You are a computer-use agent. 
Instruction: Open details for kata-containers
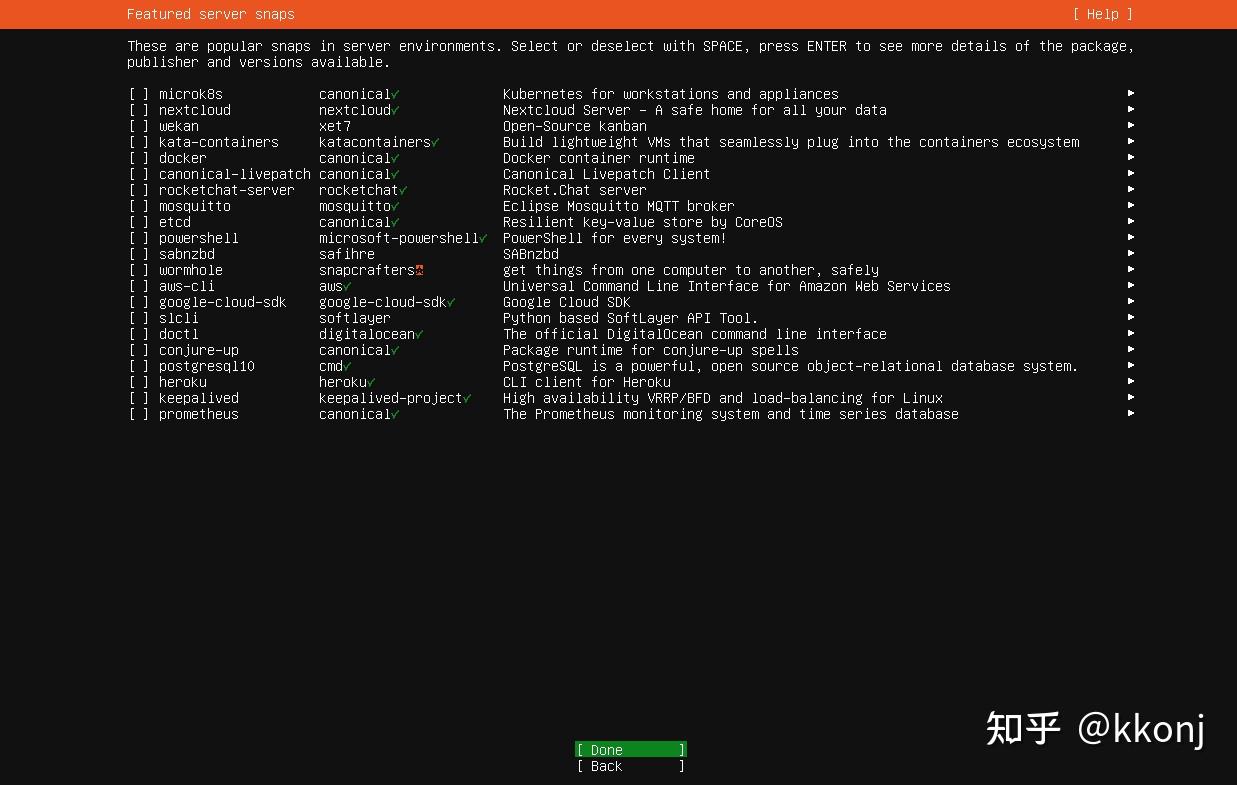(1130, 142)
